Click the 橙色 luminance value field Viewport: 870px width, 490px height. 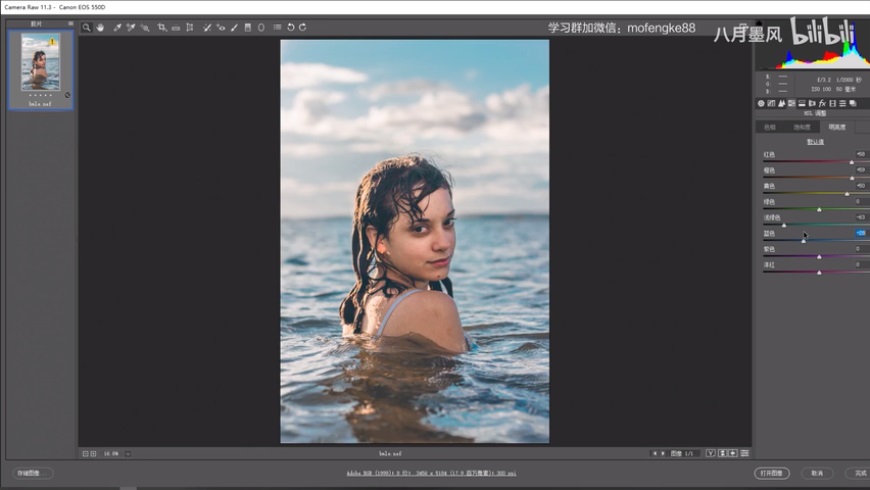pos(861,170)
